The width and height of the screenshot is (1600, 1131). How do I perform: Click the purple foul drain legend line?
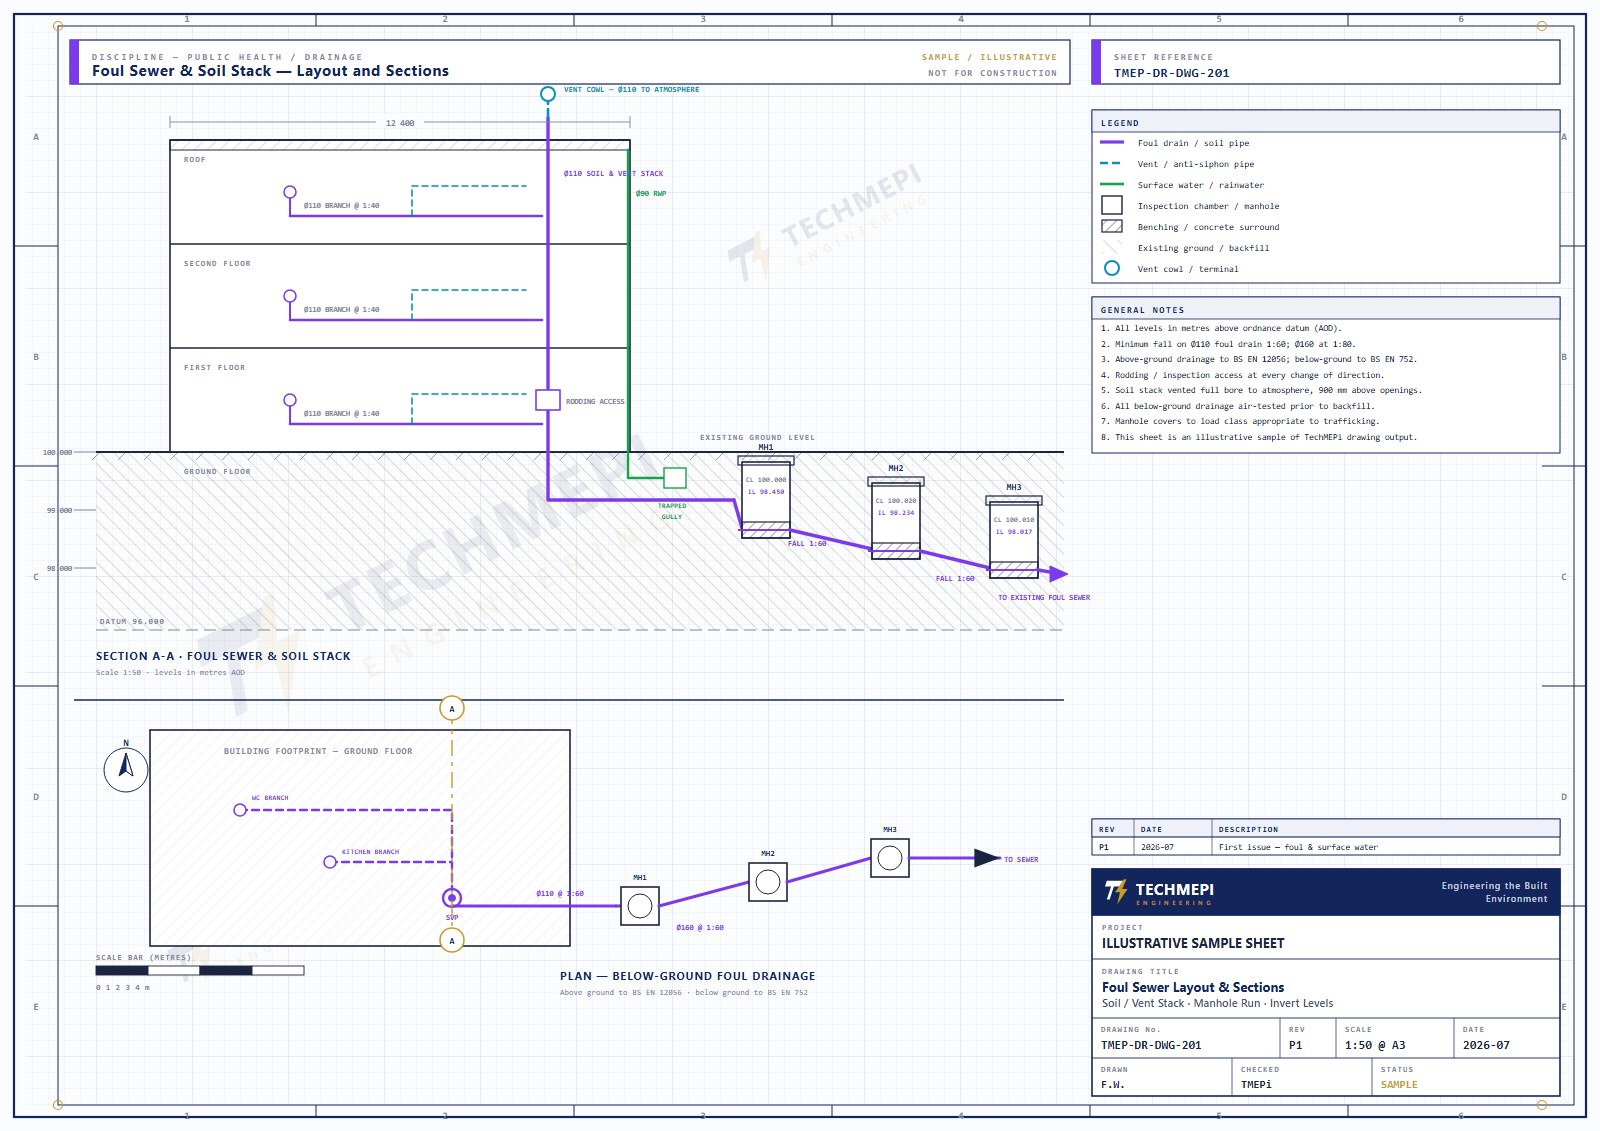point(1112,142)
